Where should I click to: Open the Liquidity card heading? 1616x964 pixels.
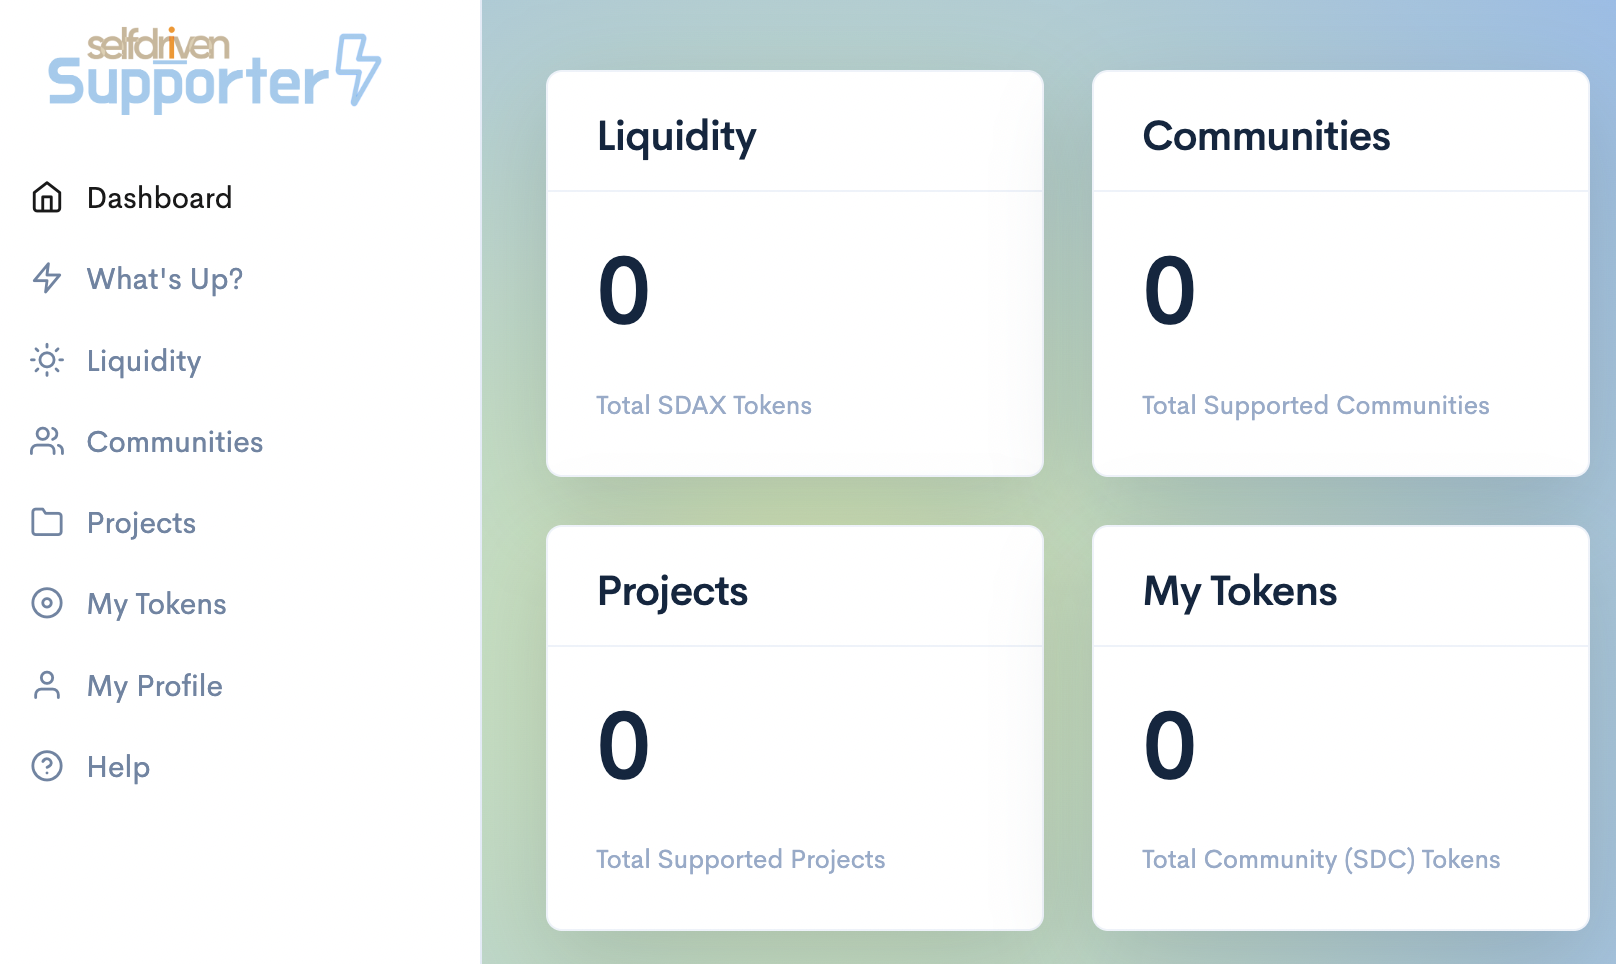pyautogui.click(x=677, y=136)
